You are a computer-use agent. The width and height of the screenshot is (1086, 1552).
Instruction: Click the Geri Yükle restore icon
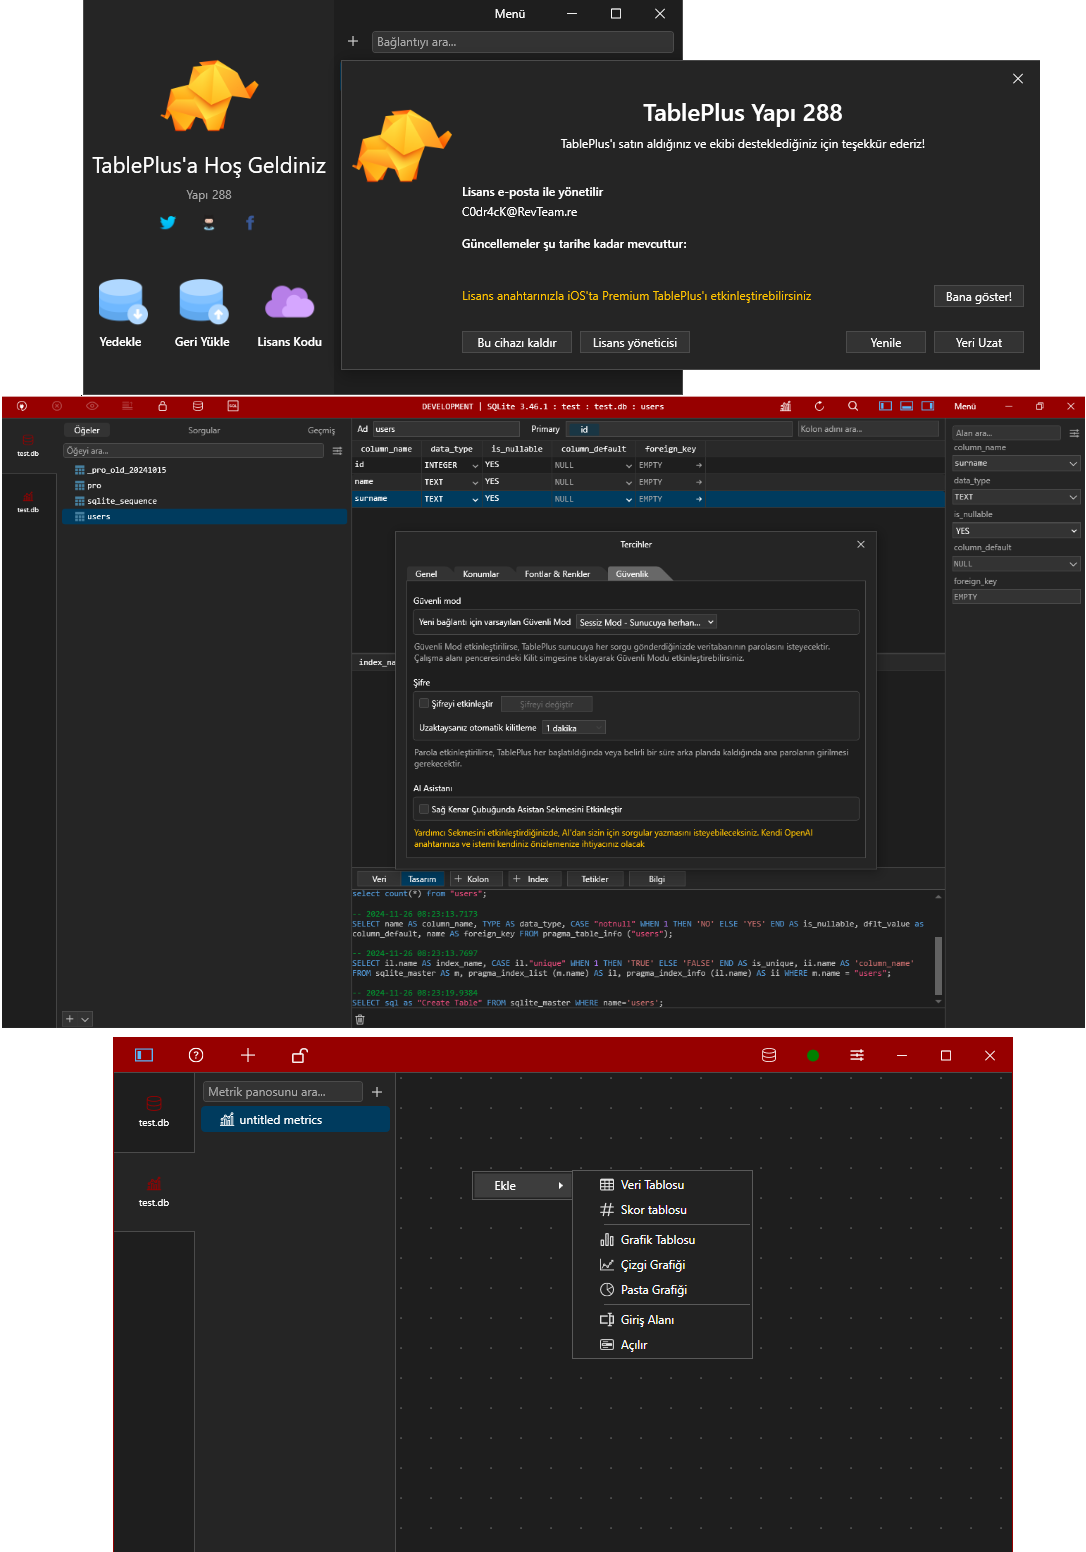(x=203, y=302)
